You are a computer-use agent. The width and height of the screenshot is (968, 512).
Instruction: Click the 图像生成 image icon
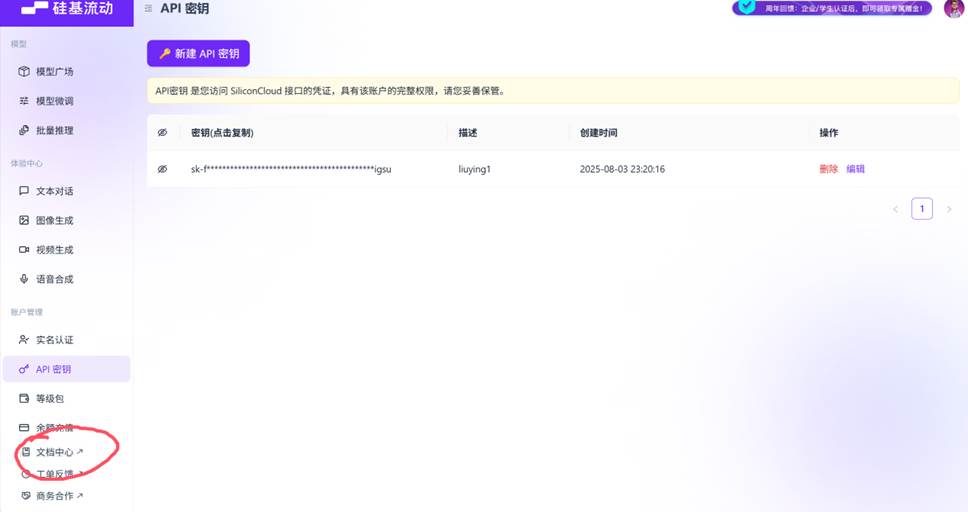(x=24, y=220)
